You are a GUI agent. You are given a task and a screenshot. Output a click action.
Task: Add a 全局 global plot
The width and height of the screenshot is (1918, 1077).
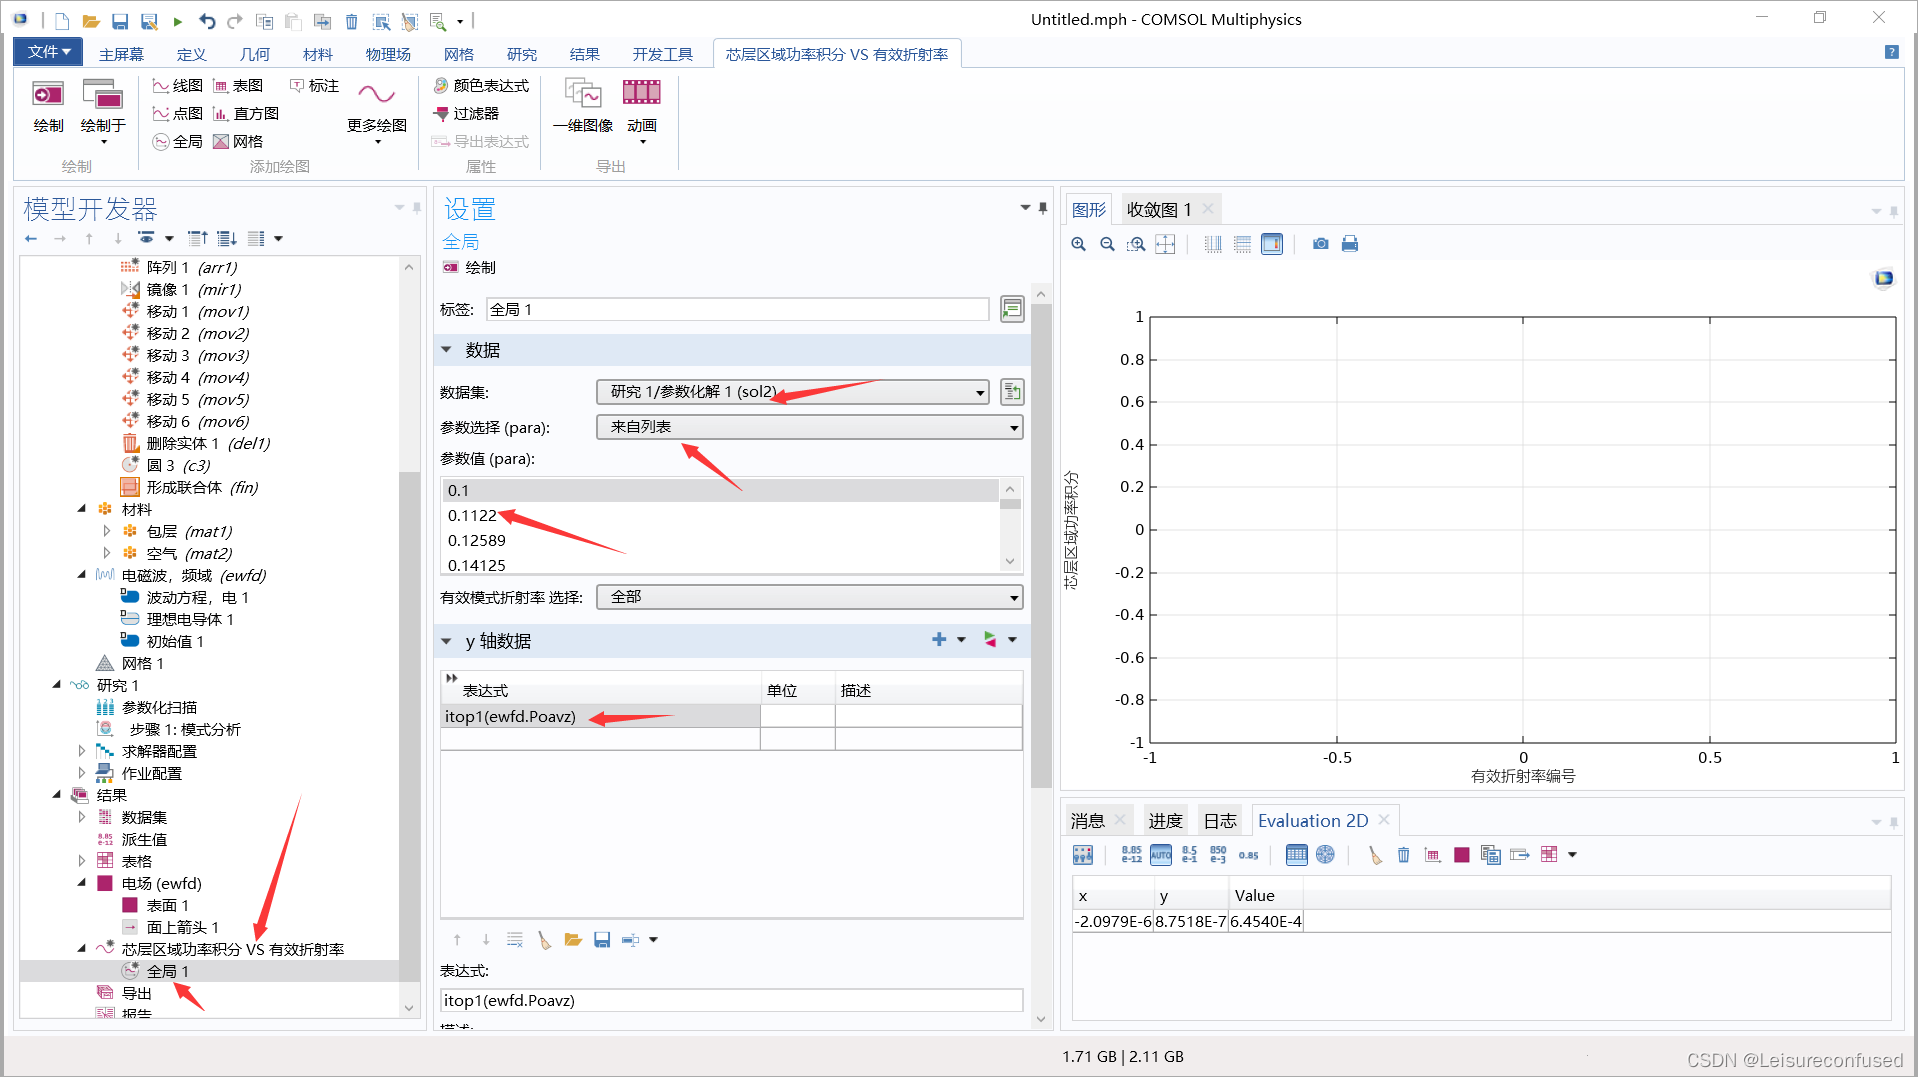click(178, 142)
